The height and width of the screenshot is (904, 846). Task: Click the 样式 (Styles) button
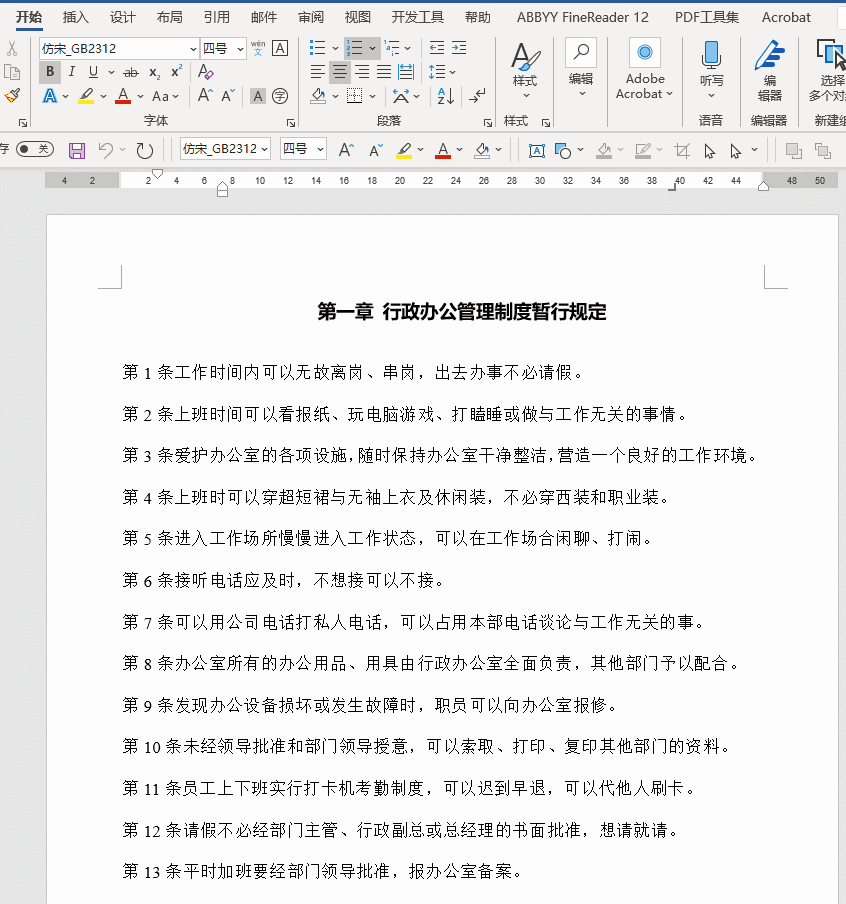click(x=524, y=66)
